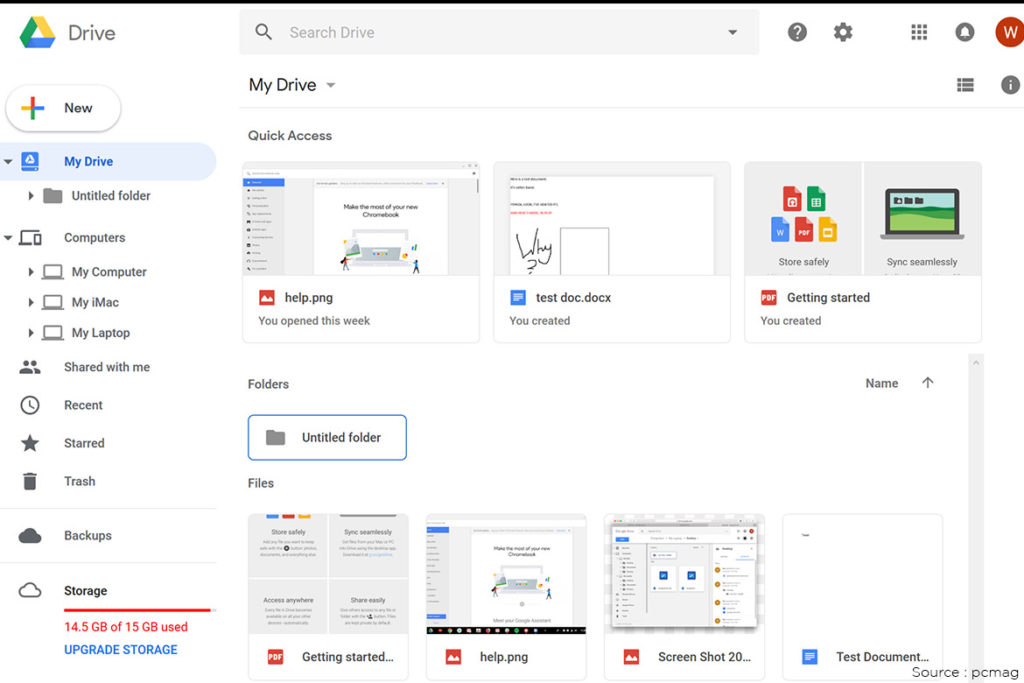Click the UPGRADE STORAGE link

pyautogui.click(x=121, y=650)
